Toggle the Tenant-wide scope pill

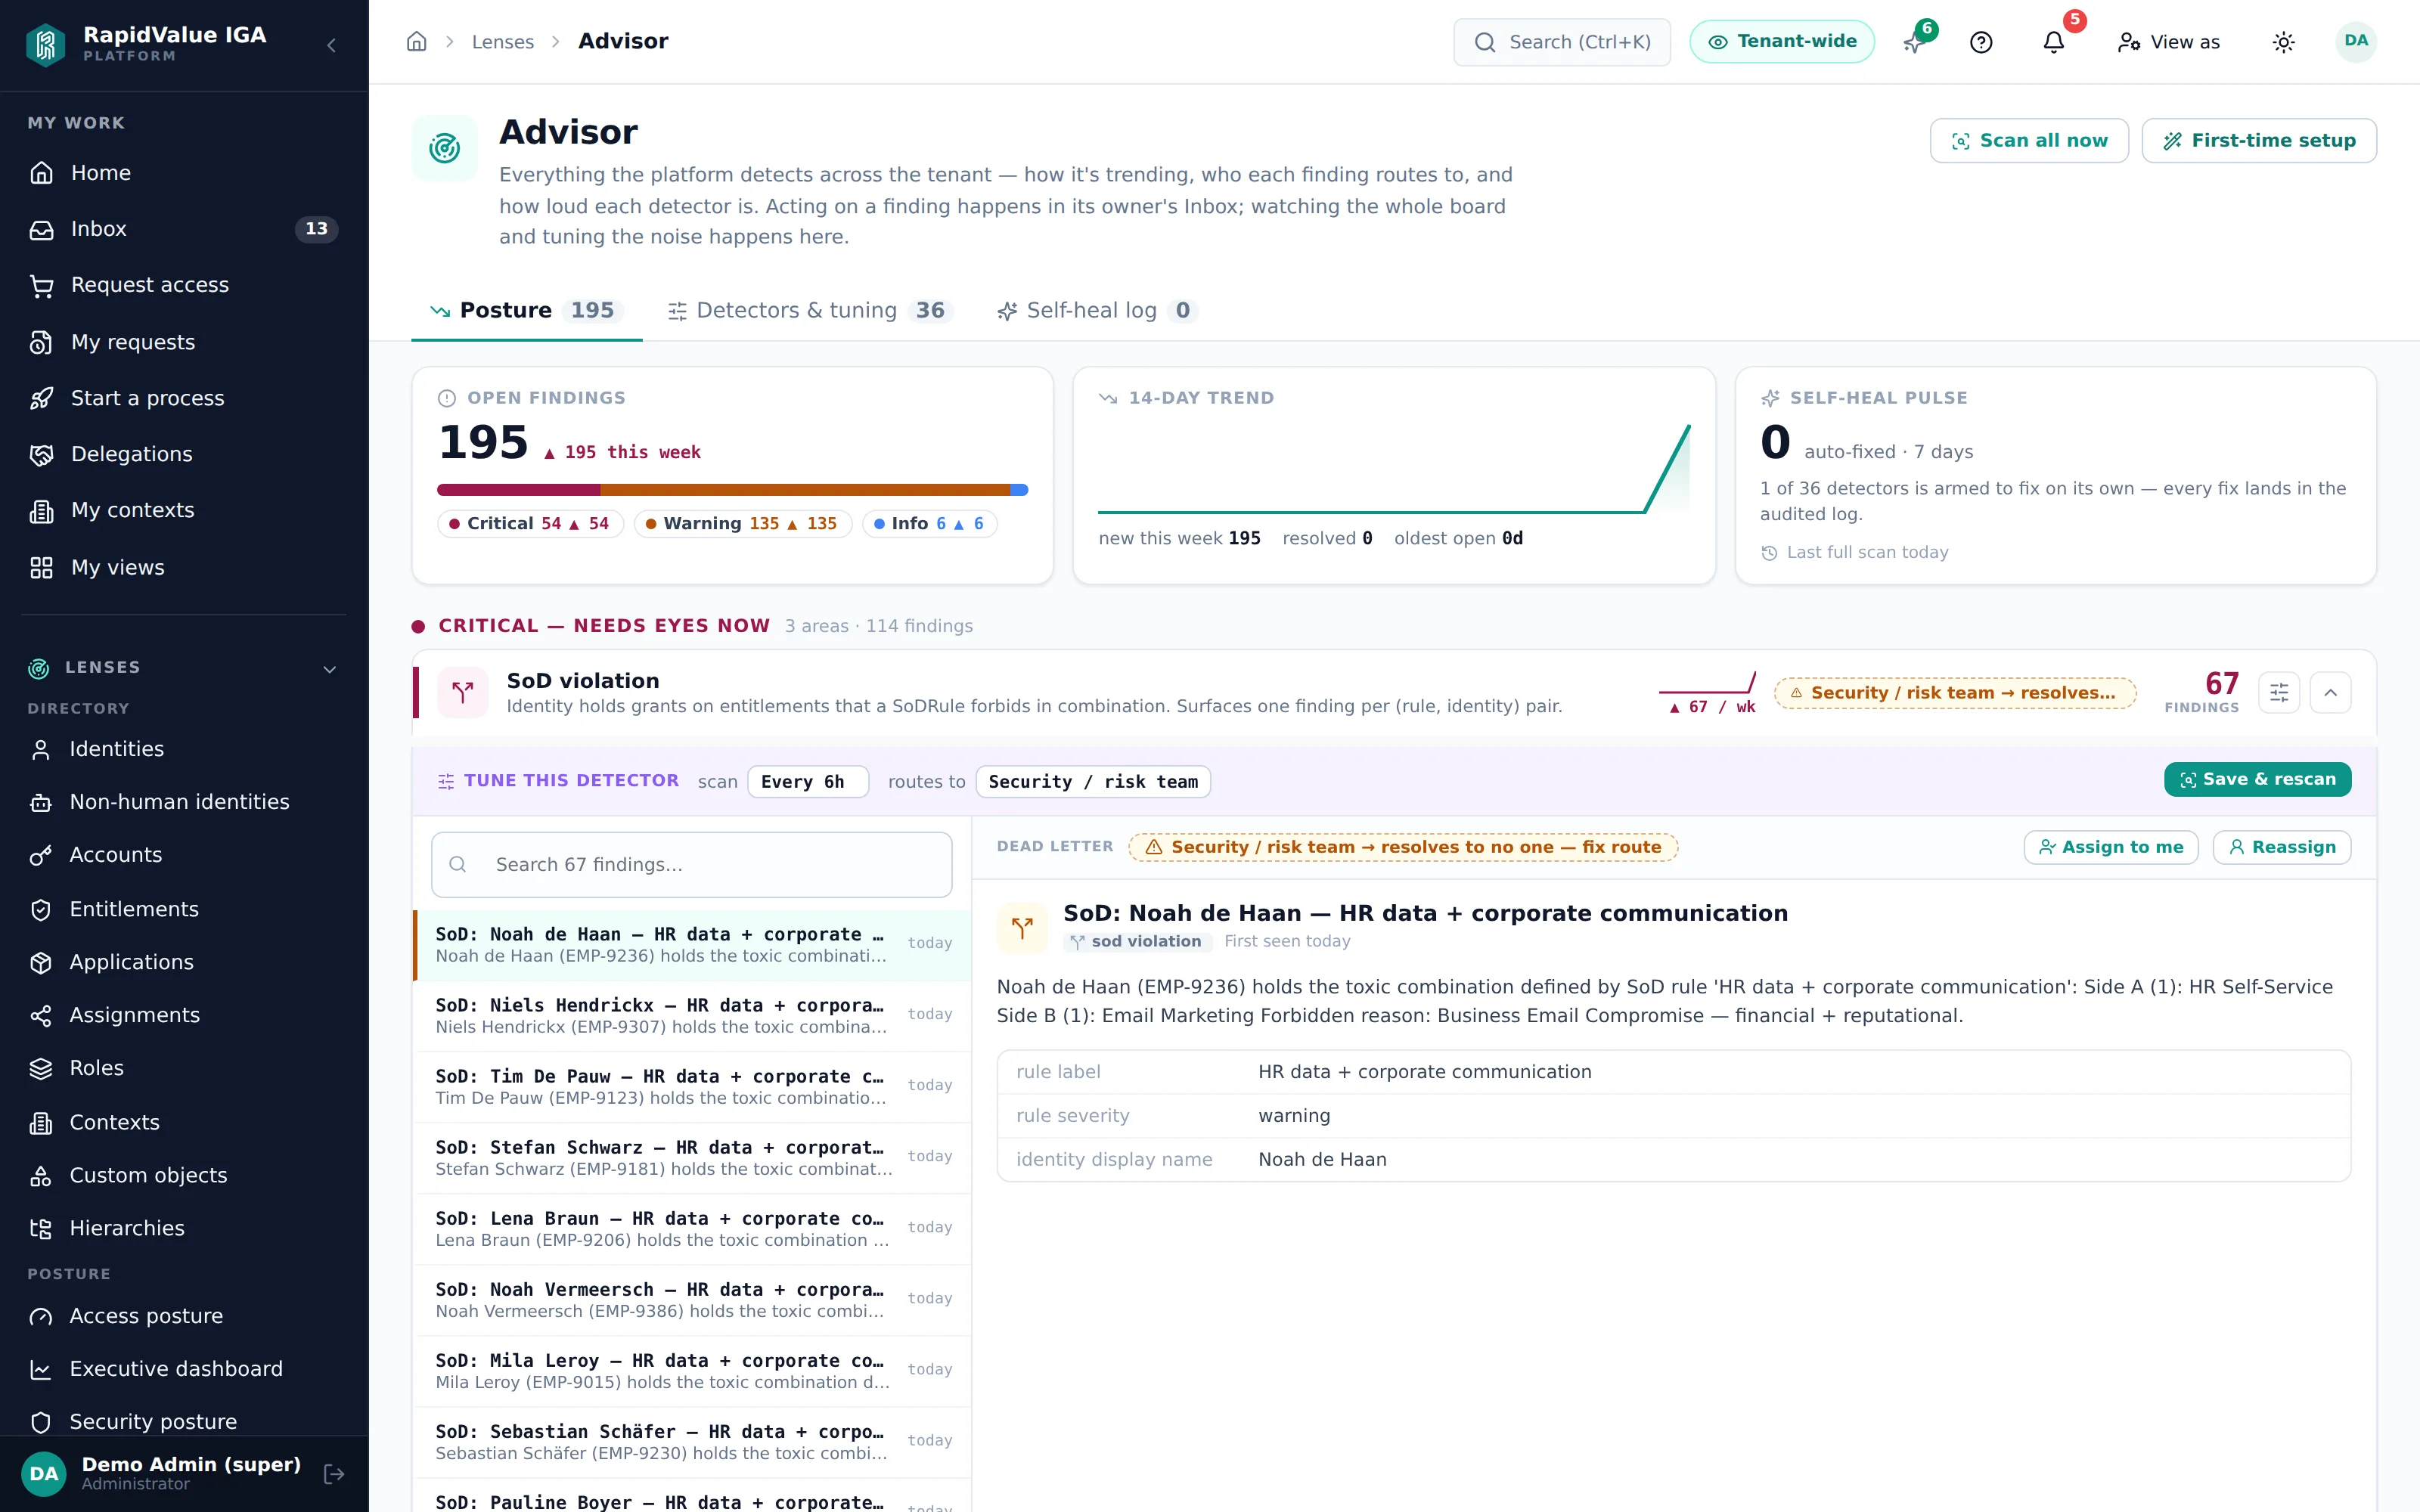point(1782,42)
